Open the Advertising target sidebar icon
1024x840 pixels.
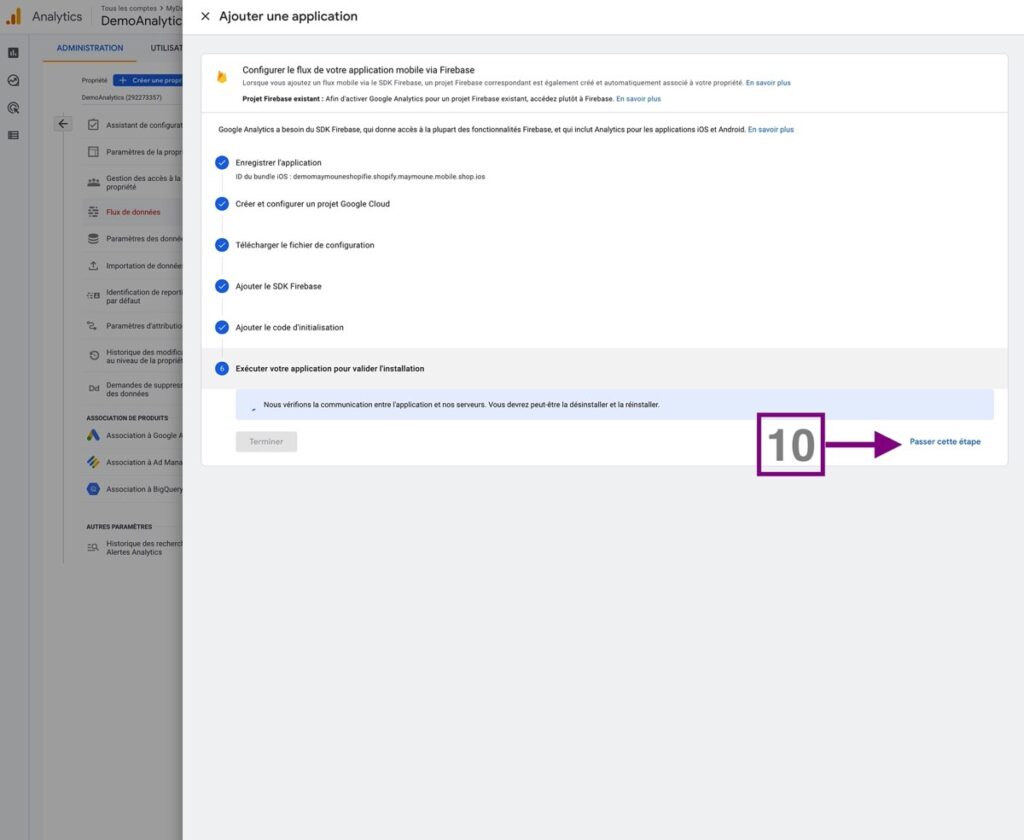(x=13, y=108)
